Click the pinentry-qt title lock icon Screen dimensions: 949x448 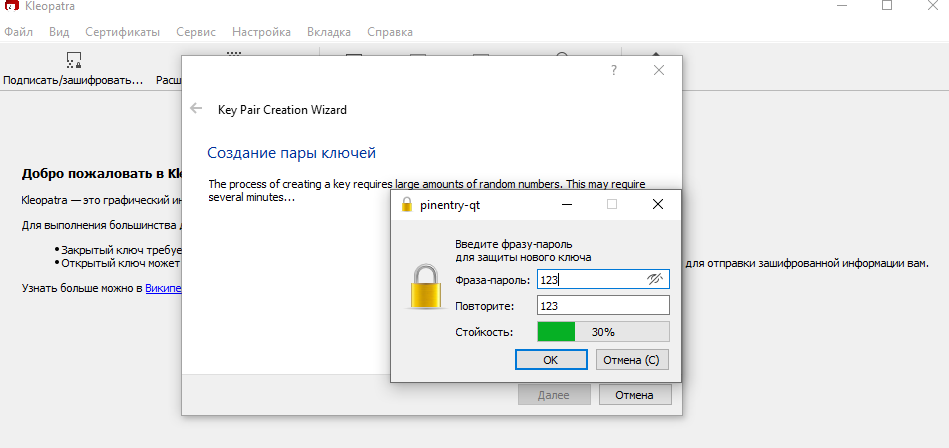tap(407, 205)
